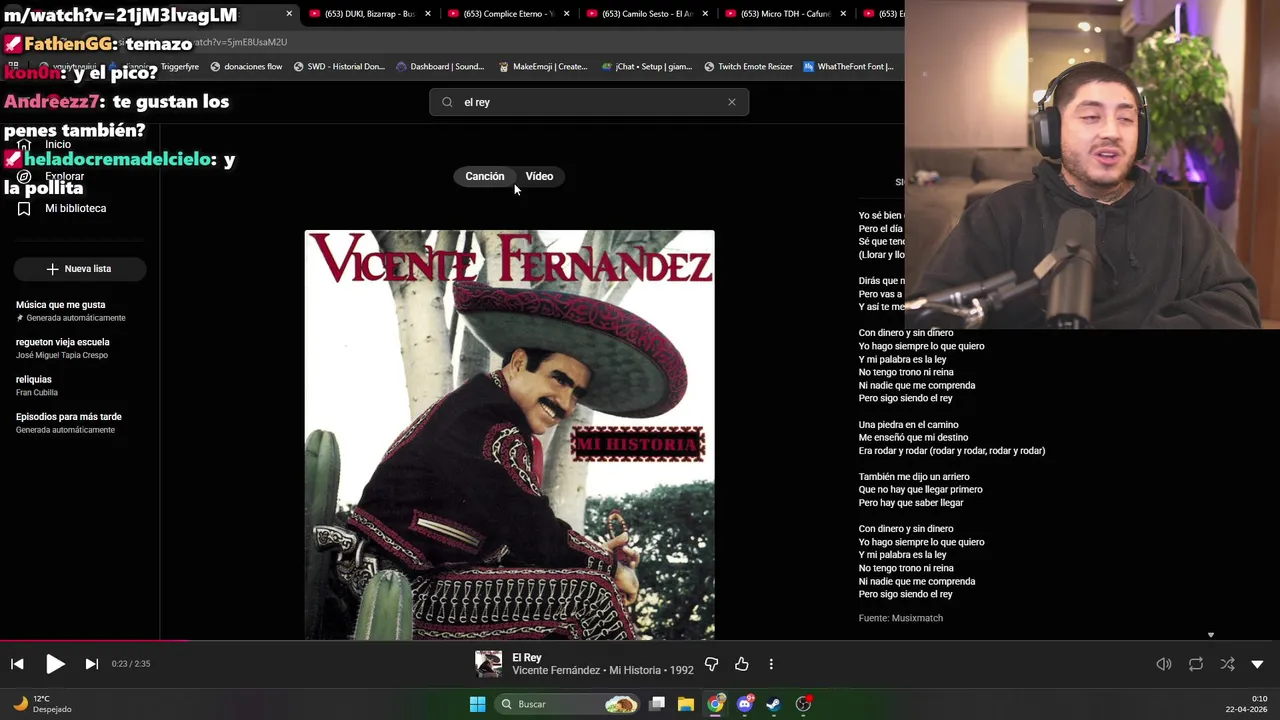This screenshot has height=720, width=1280.
Task: Click the small album thumbnail in player bar
Action: point(488,664)
